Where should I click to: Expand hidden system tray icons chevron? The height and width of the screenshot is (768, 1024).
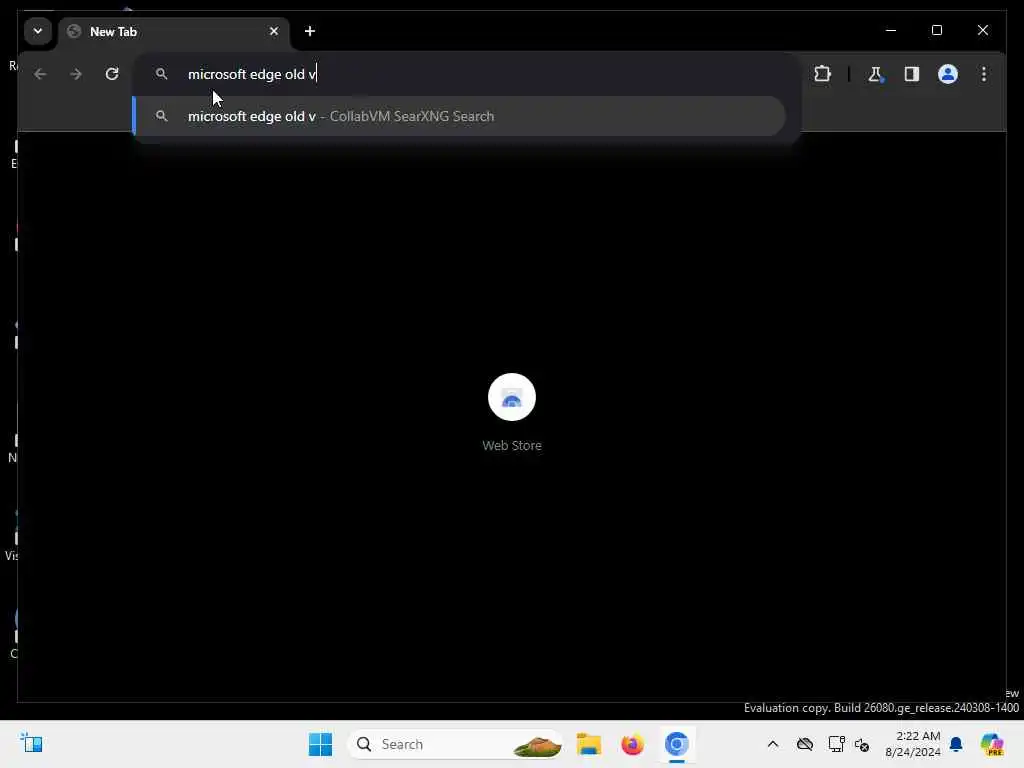pyautogui.click(x=773, y=744)
